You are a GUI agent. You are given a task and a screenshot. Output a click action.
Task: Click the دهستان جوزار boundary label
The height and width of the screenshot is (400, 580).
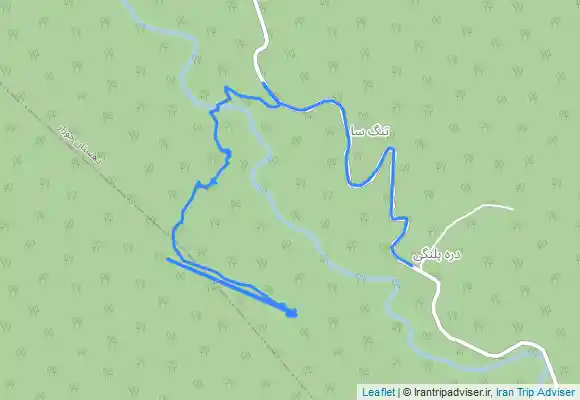pos(79,145)
